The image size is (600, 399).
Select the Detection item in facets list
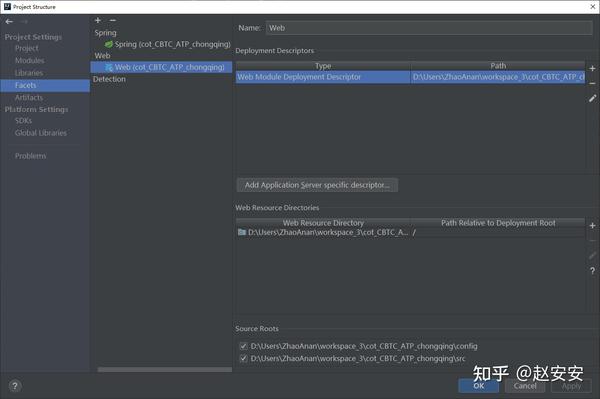109,79
